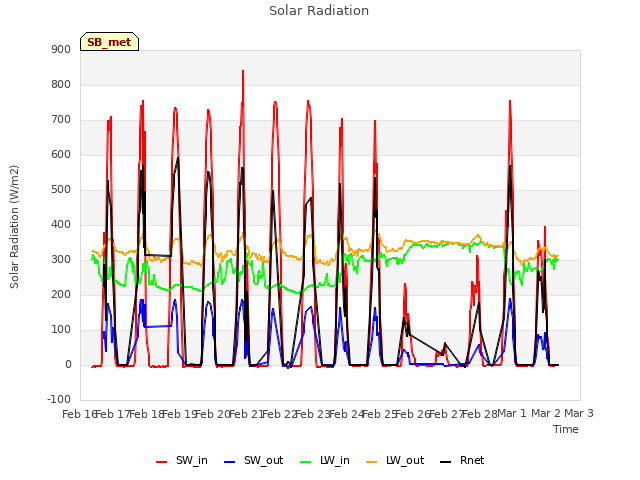This screenshot has height=480, width=640.
Task: Click the Mar 1 SW_in peak near 750
Action: point(510,101)
